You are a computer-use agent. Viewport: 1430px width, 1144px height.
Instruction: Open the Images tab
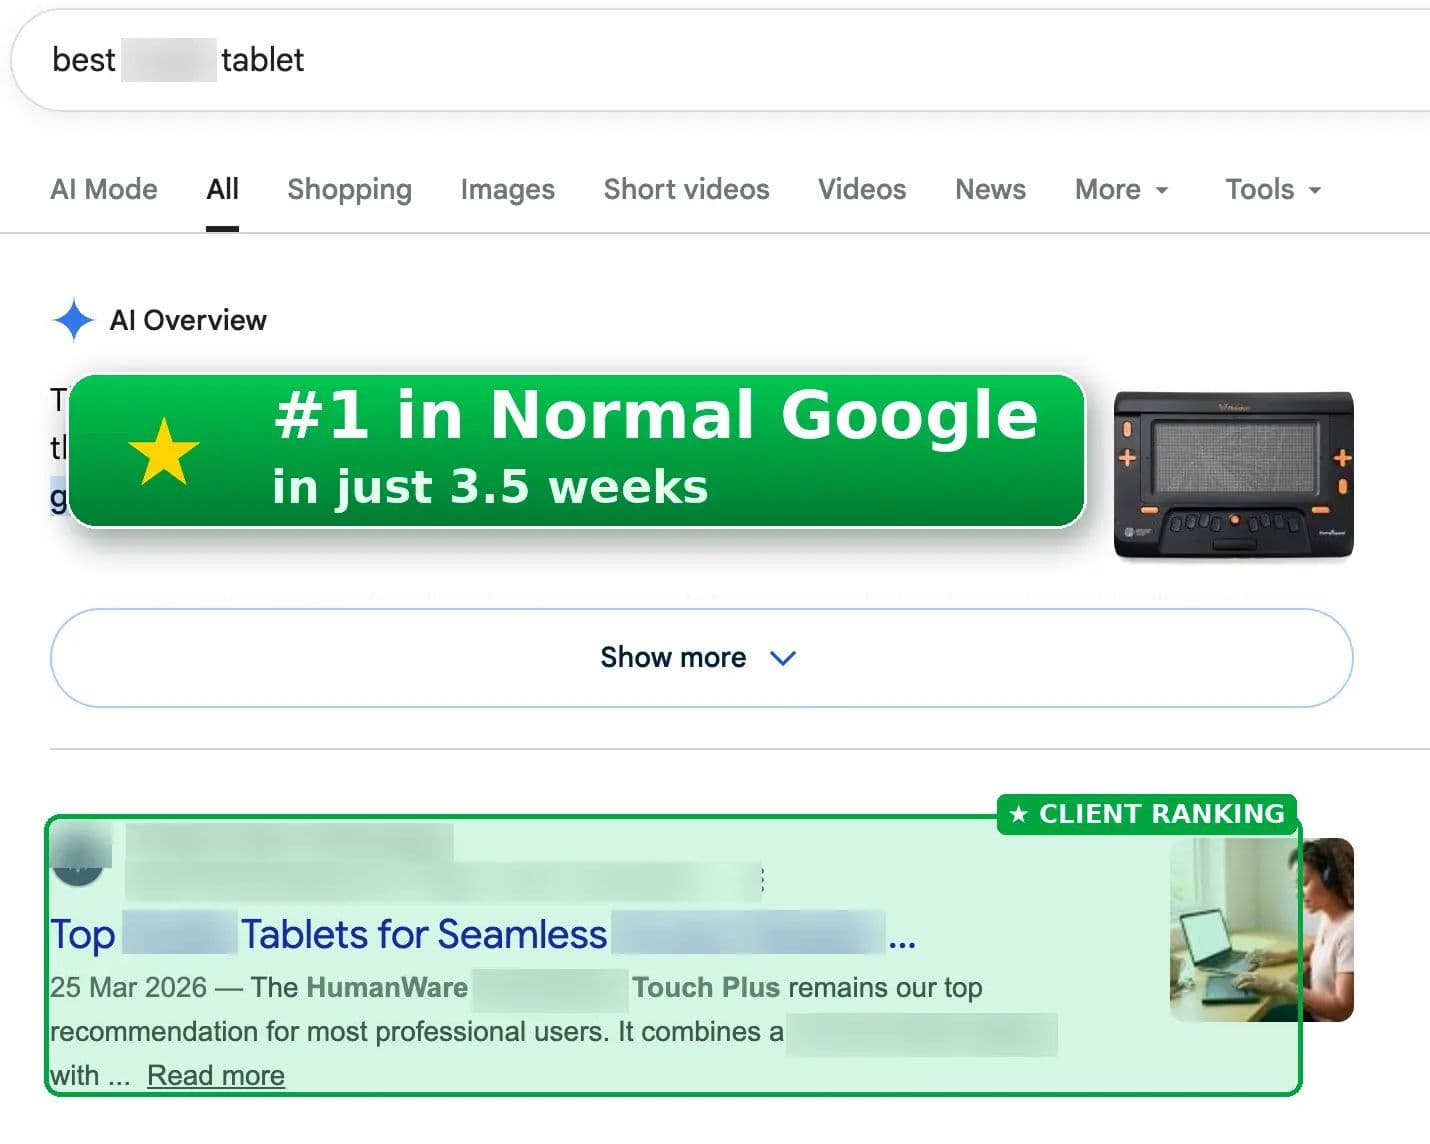tap(507, 189)
